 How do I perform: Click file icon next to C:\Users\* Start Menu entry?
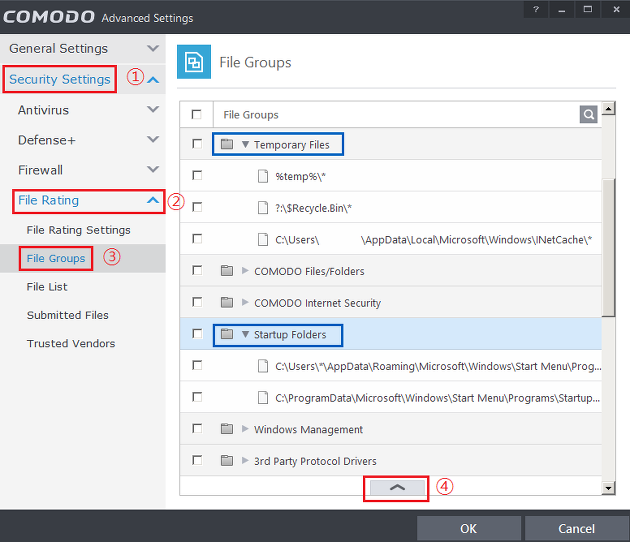pyautogui.click(x=263, y=366)
